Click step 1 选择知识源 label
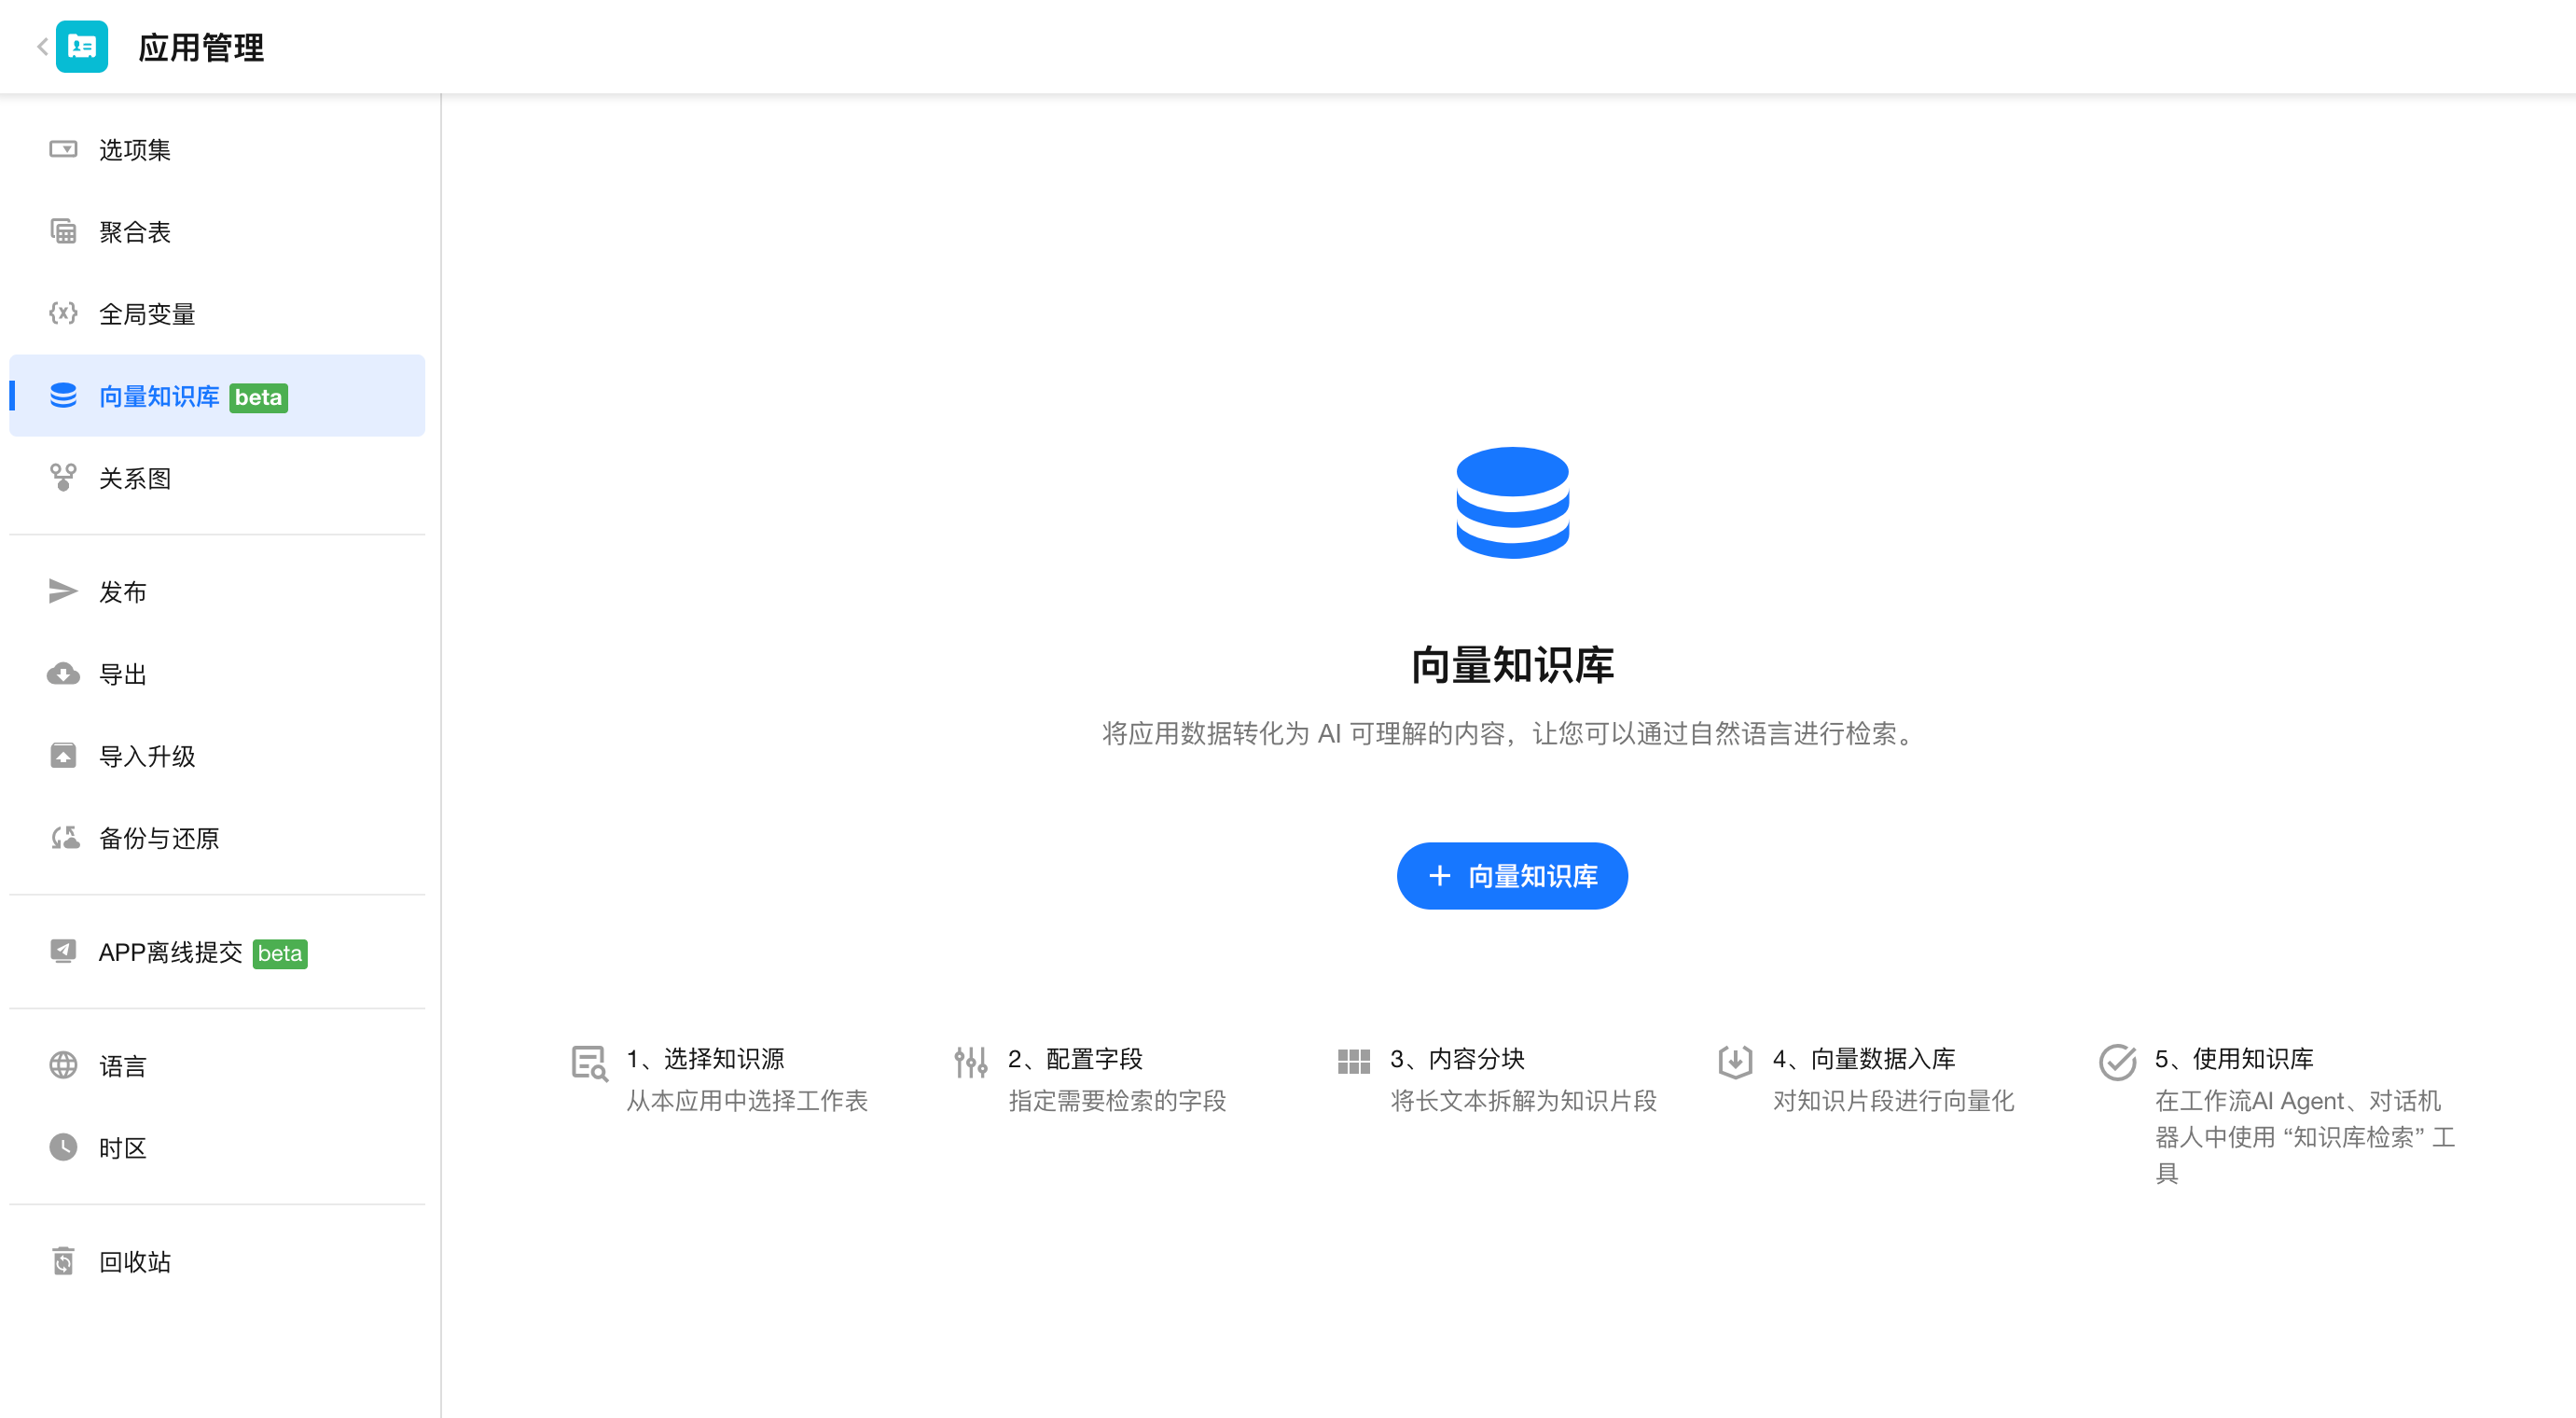Image resolution: width=2576 pixels, height=1418 pixels. [x=705, y=1059]
